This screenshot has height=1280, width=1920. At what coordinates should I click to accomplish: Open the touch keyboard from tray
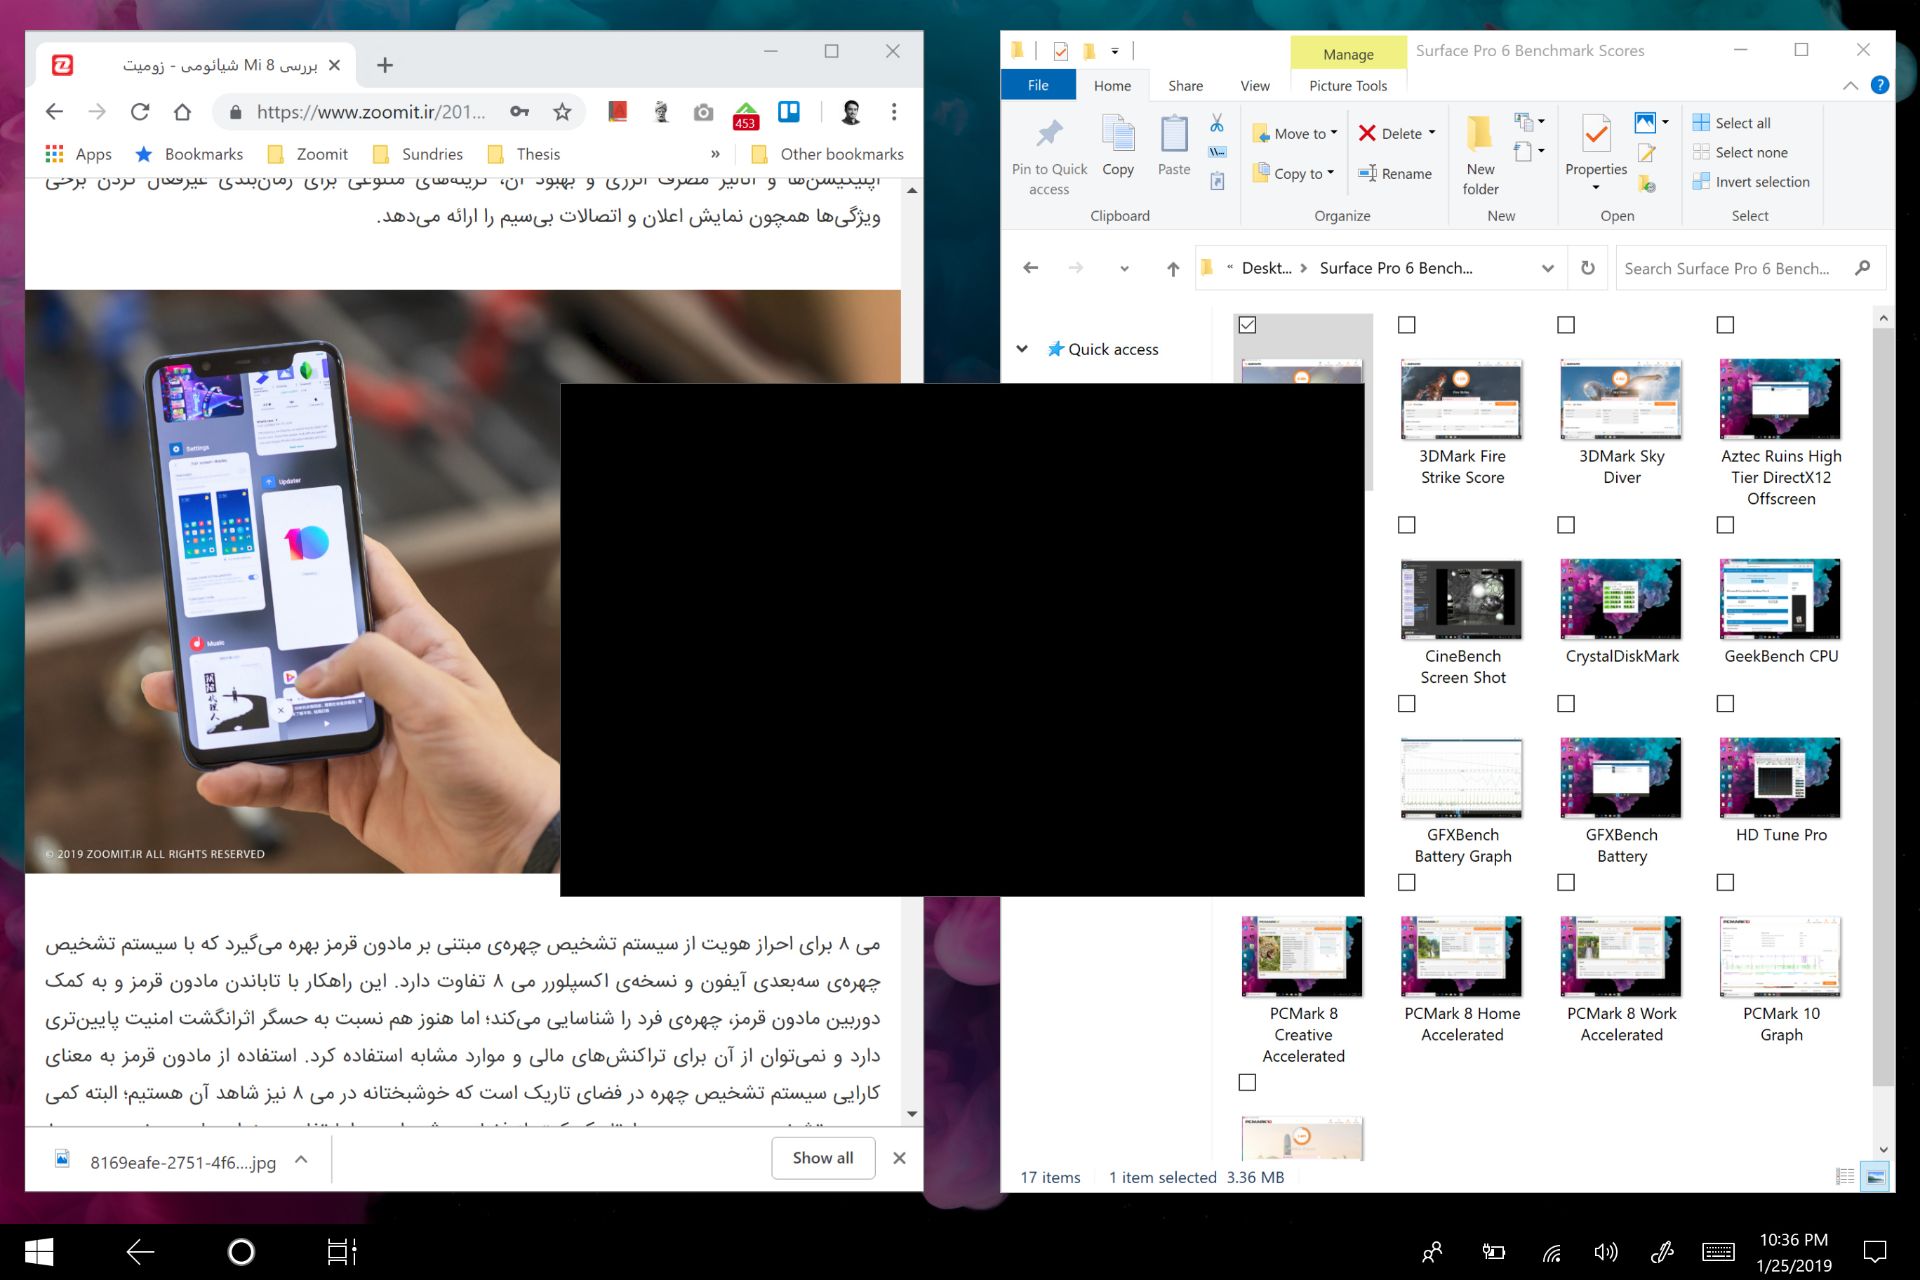click(1718, 1252)
